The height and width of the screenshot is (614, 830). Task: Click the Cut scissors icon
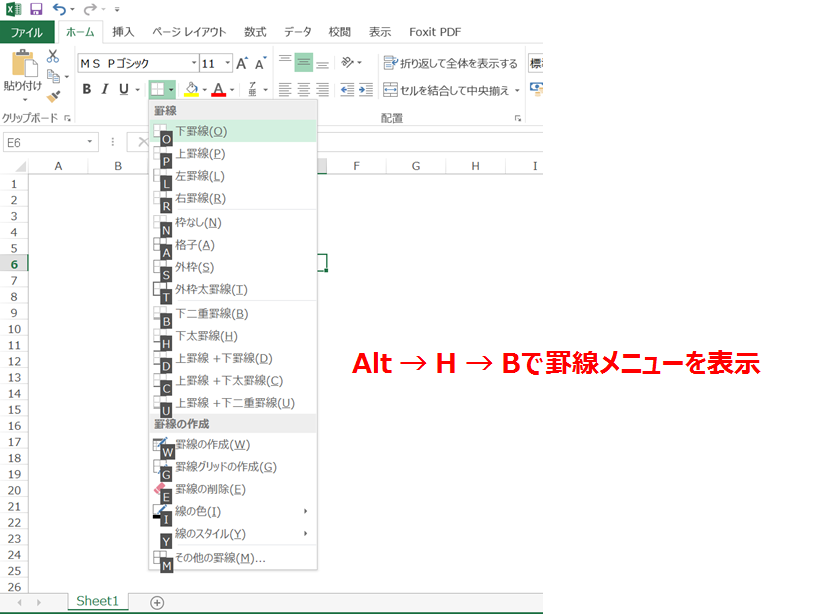[53, 56]
